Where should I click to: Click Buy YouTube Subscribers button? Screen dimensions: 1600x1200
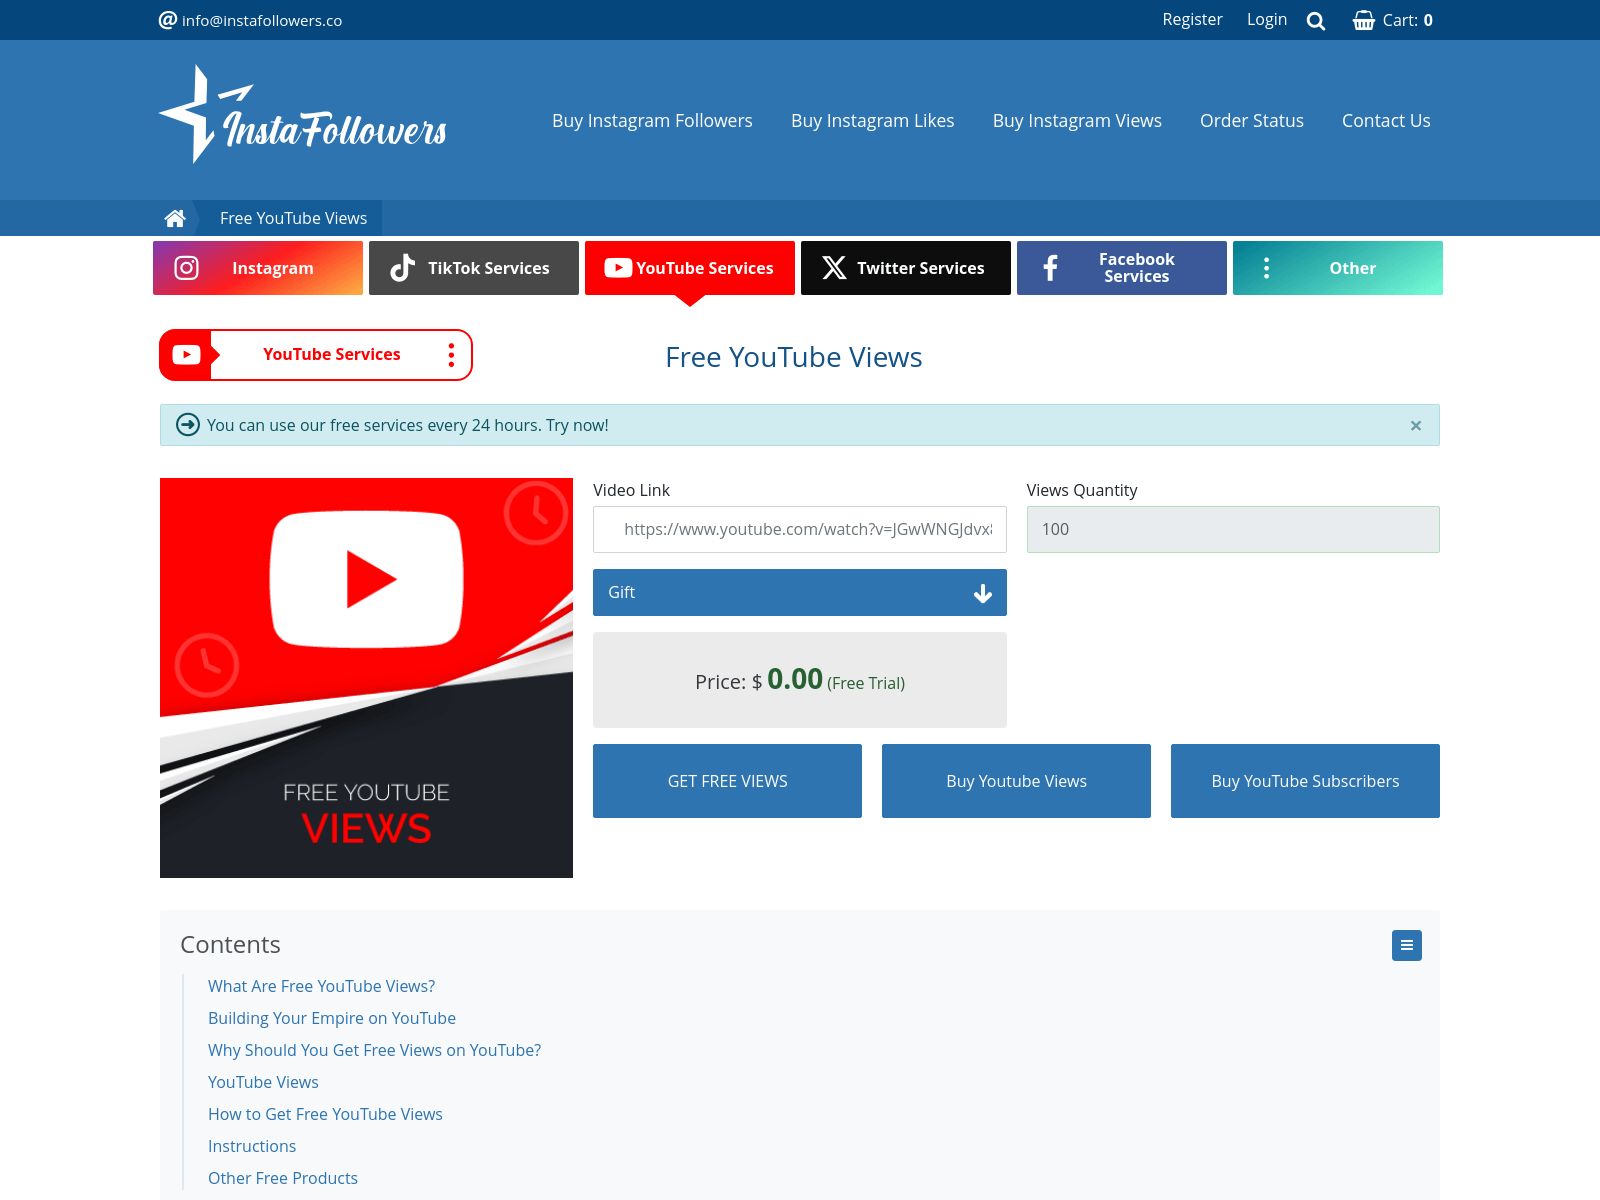point(1305,781)
